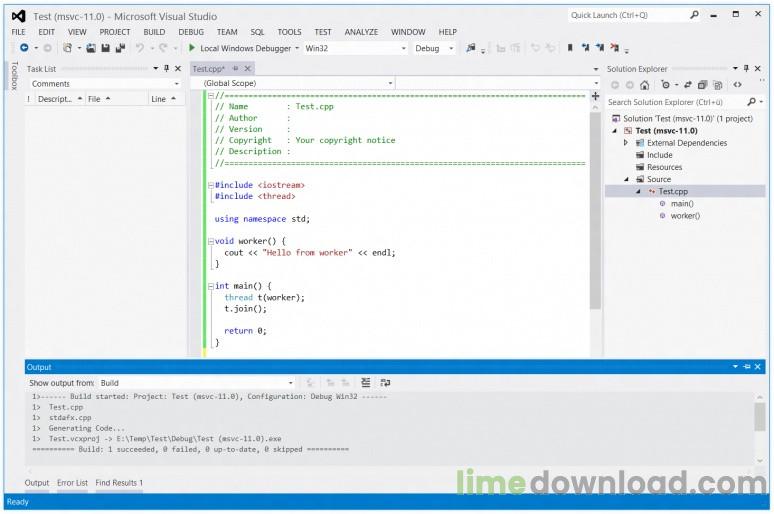Click the Clear all bookmarks icon
774x514 pixels.
[x=614, y=48]
